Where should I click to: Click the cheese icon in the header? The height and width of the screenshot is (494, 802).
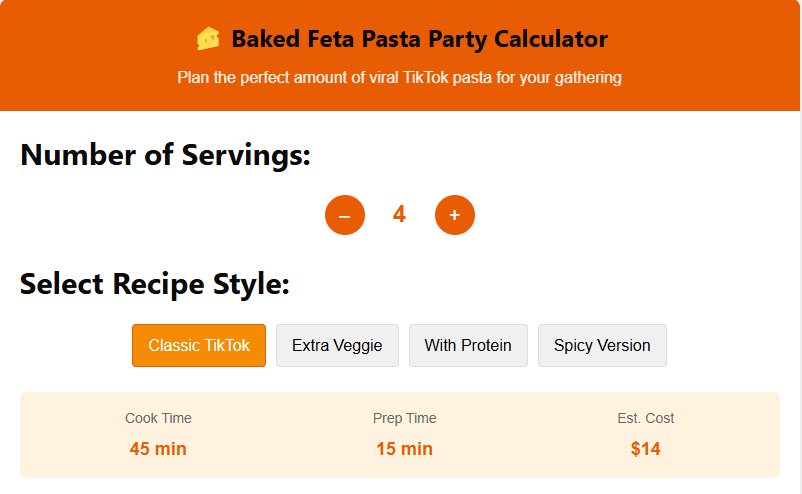click(208, 39)
